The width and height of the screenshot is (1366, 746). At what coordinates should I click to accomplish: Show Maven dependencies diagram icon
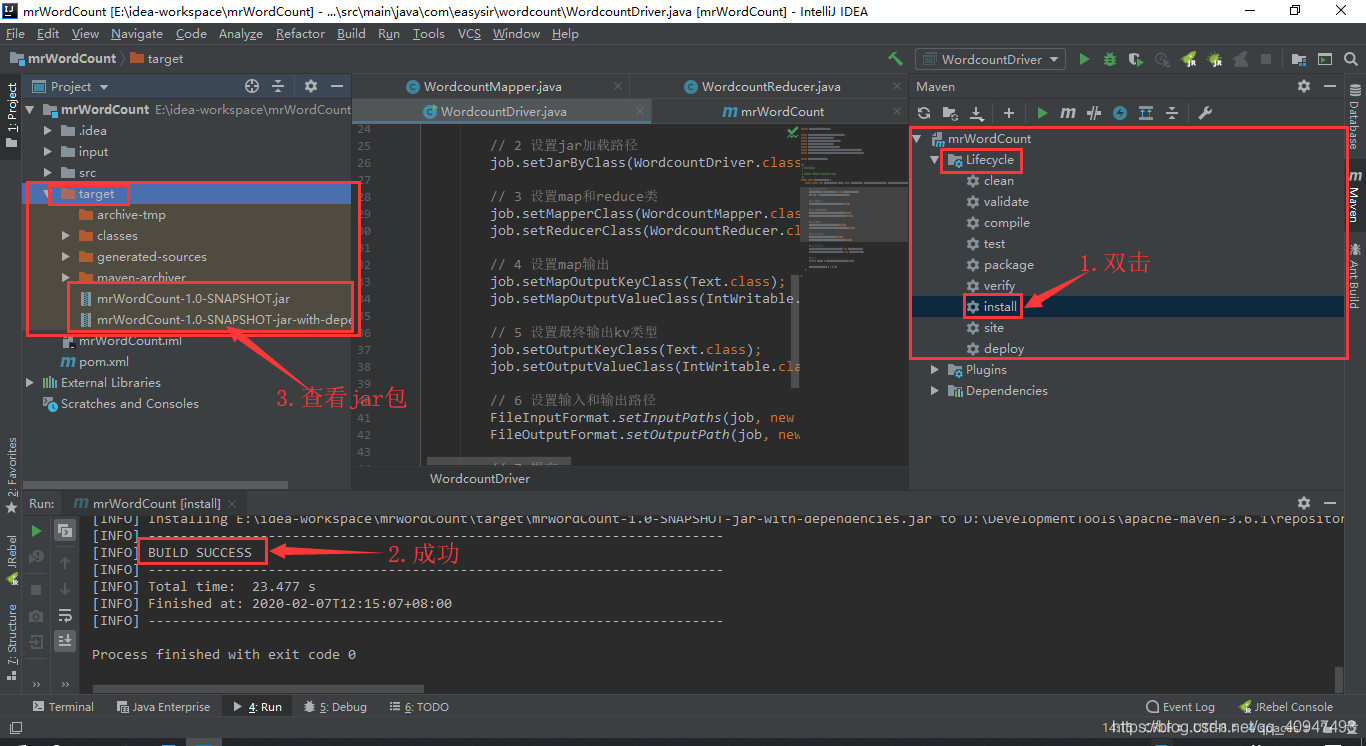[1146, 113]
